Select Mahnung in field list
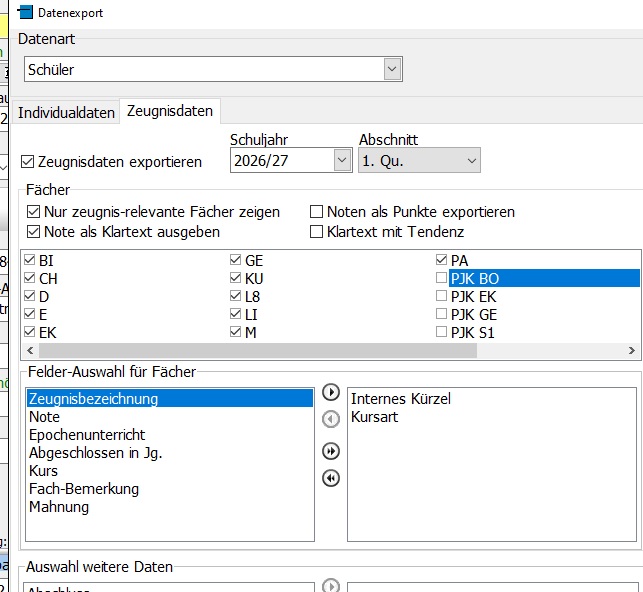This screenshot has width=643, height=592. 170,507
